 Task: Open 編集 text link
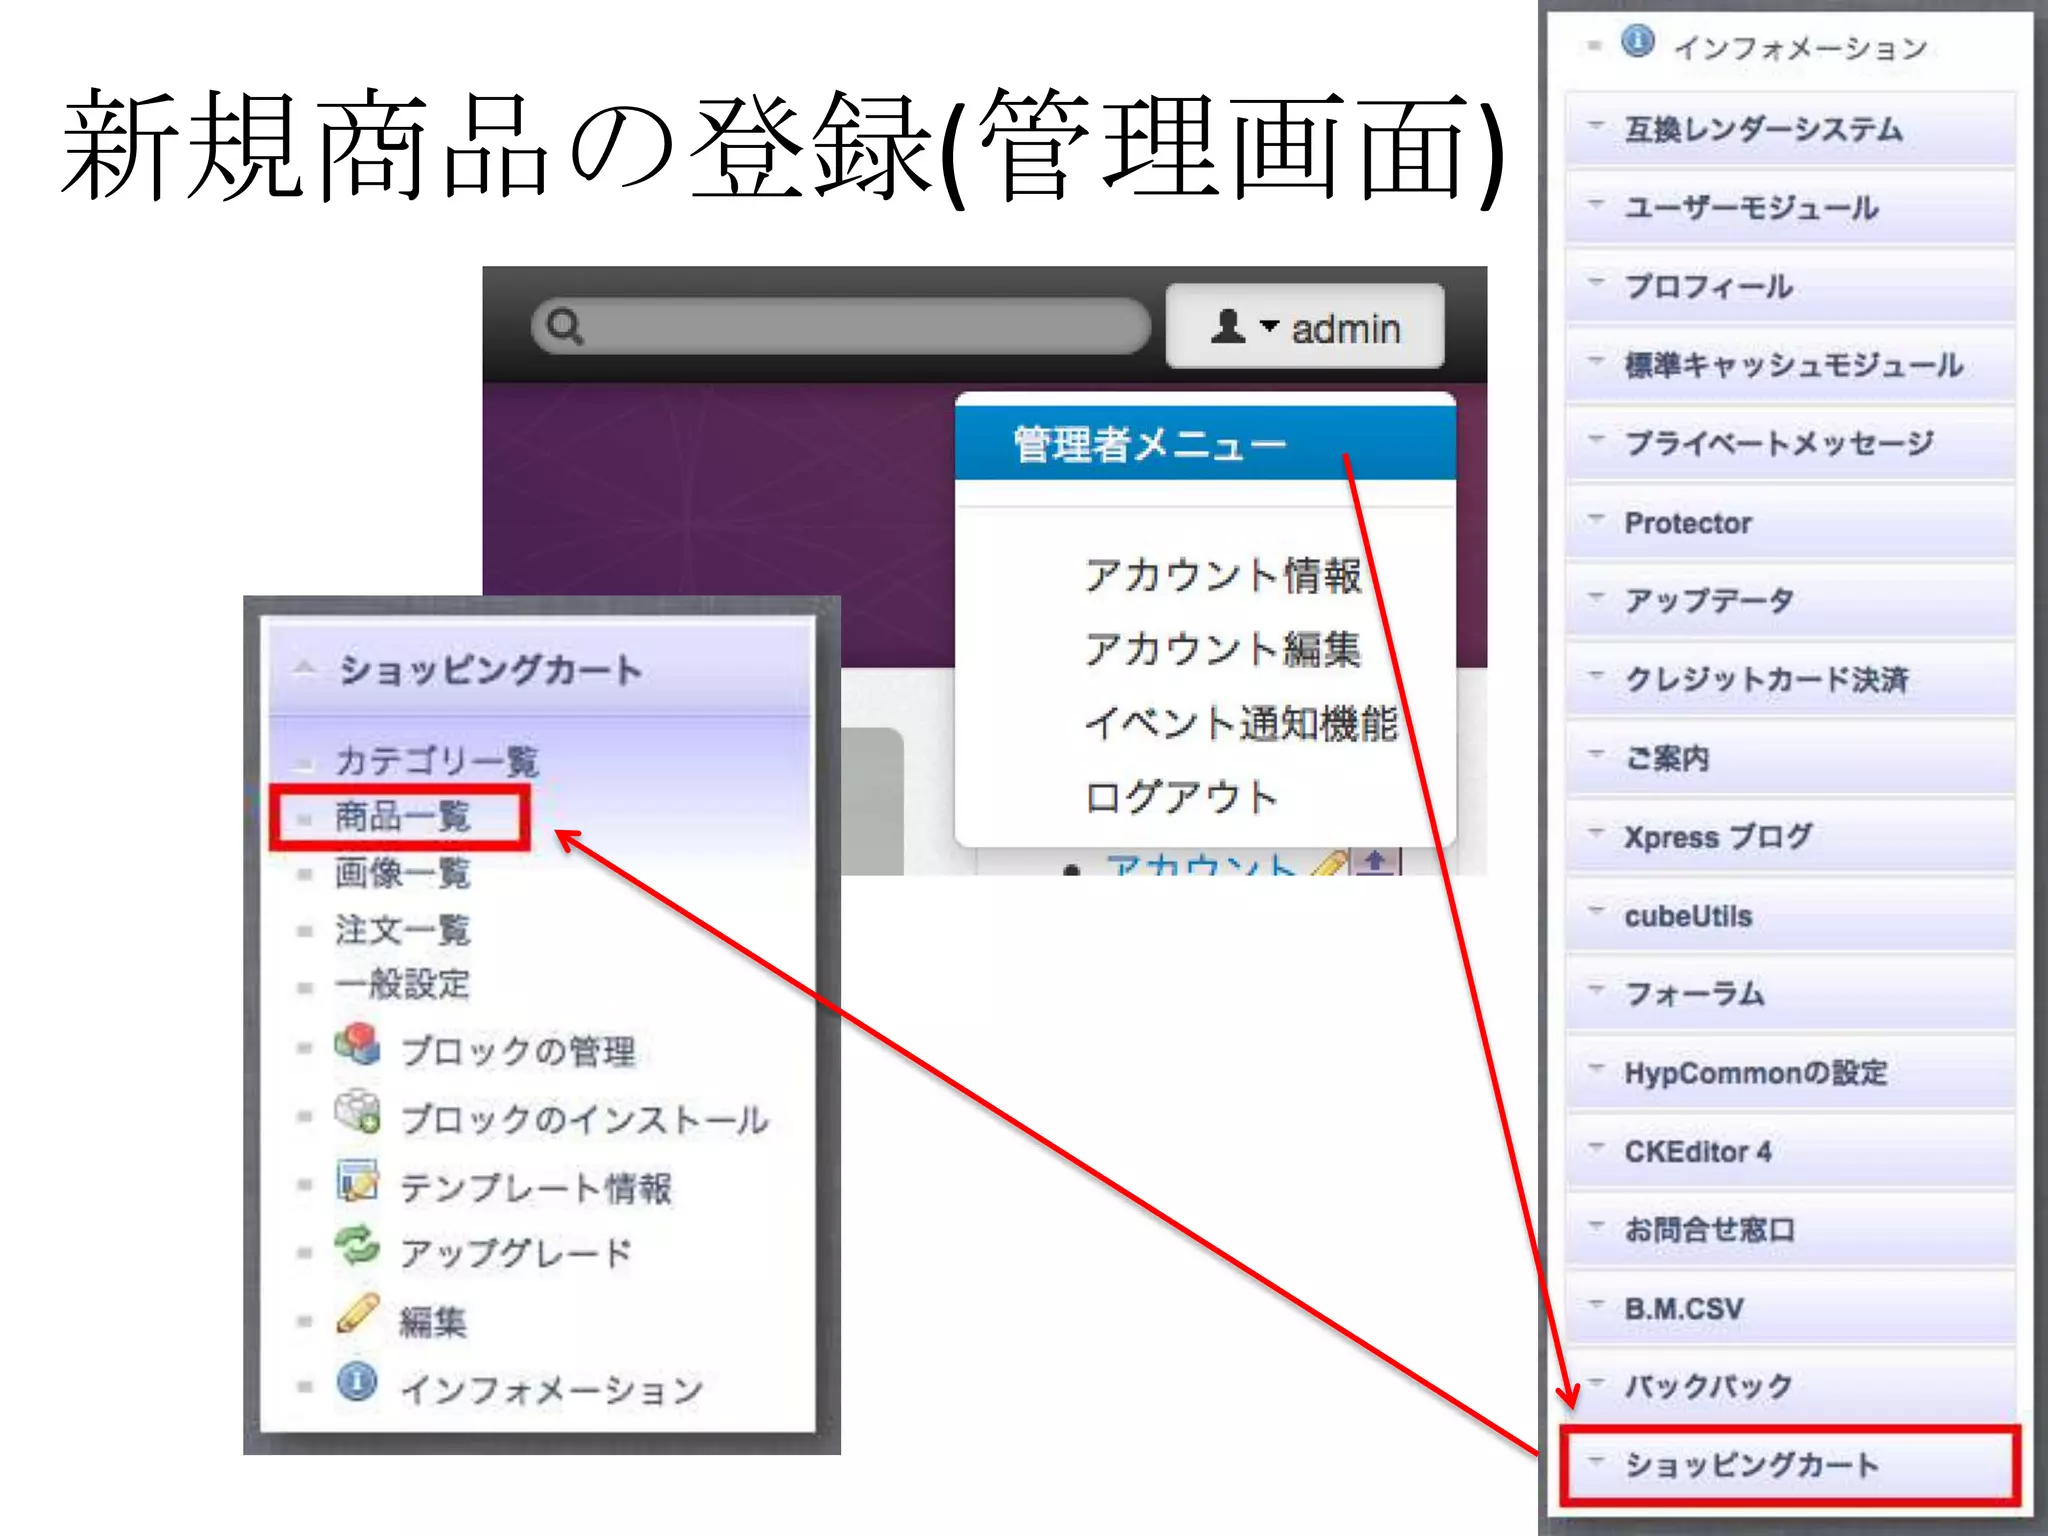pyautogui.click(x=433, y=1322)
